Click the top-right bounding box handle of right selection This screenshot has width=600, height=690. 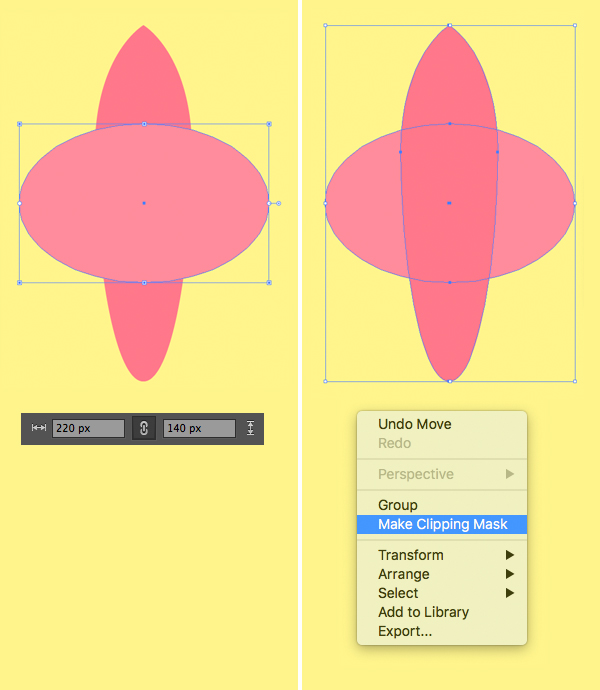(574, 26)
